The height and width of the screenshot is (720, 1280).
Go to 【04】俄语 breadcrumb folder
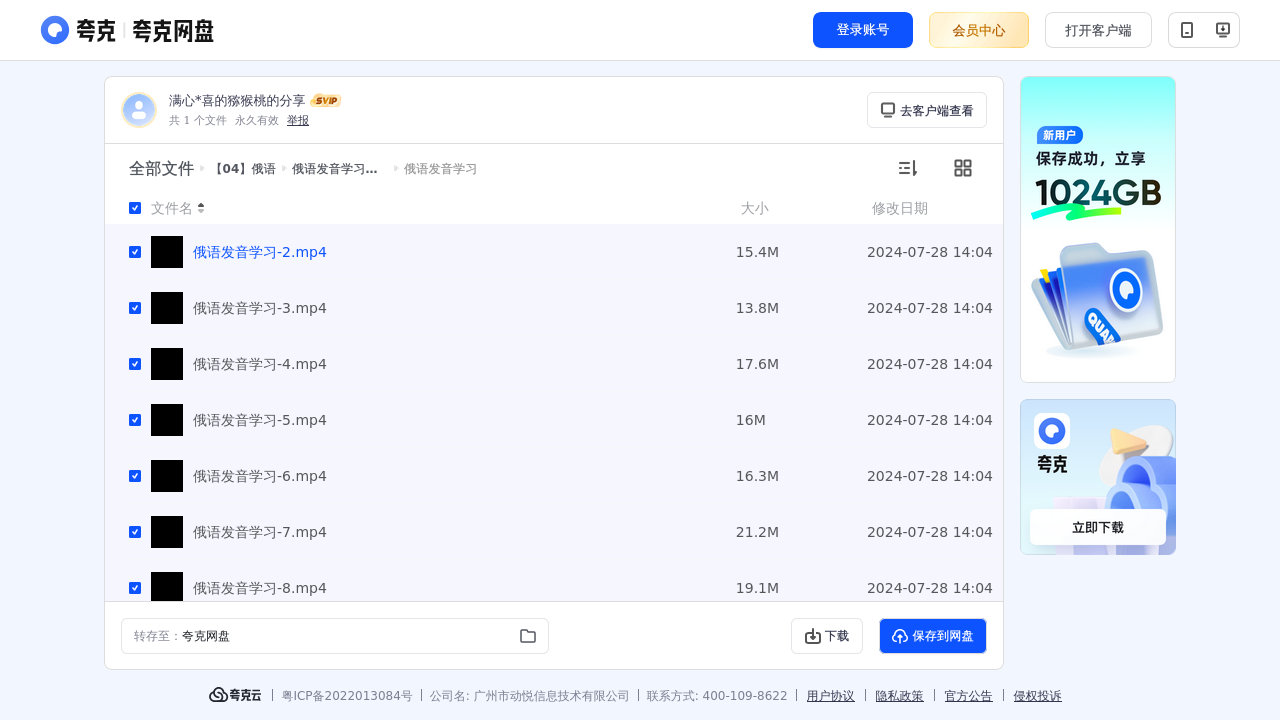point(243,169)
